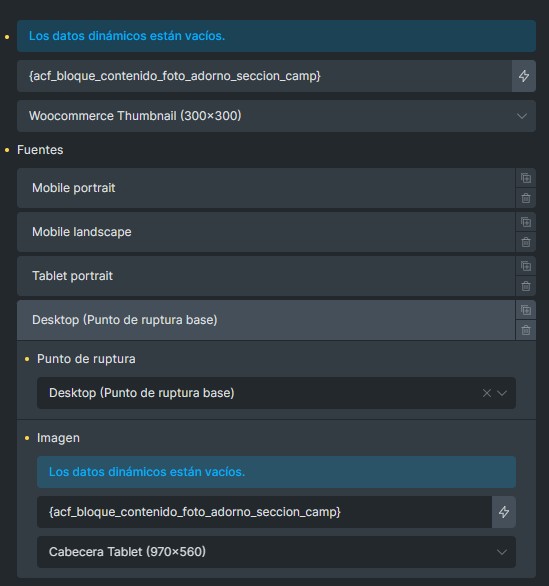Viewport: 549px width, 586px height.
Task: Delete the Mobile portrait source
Action: 526,198
